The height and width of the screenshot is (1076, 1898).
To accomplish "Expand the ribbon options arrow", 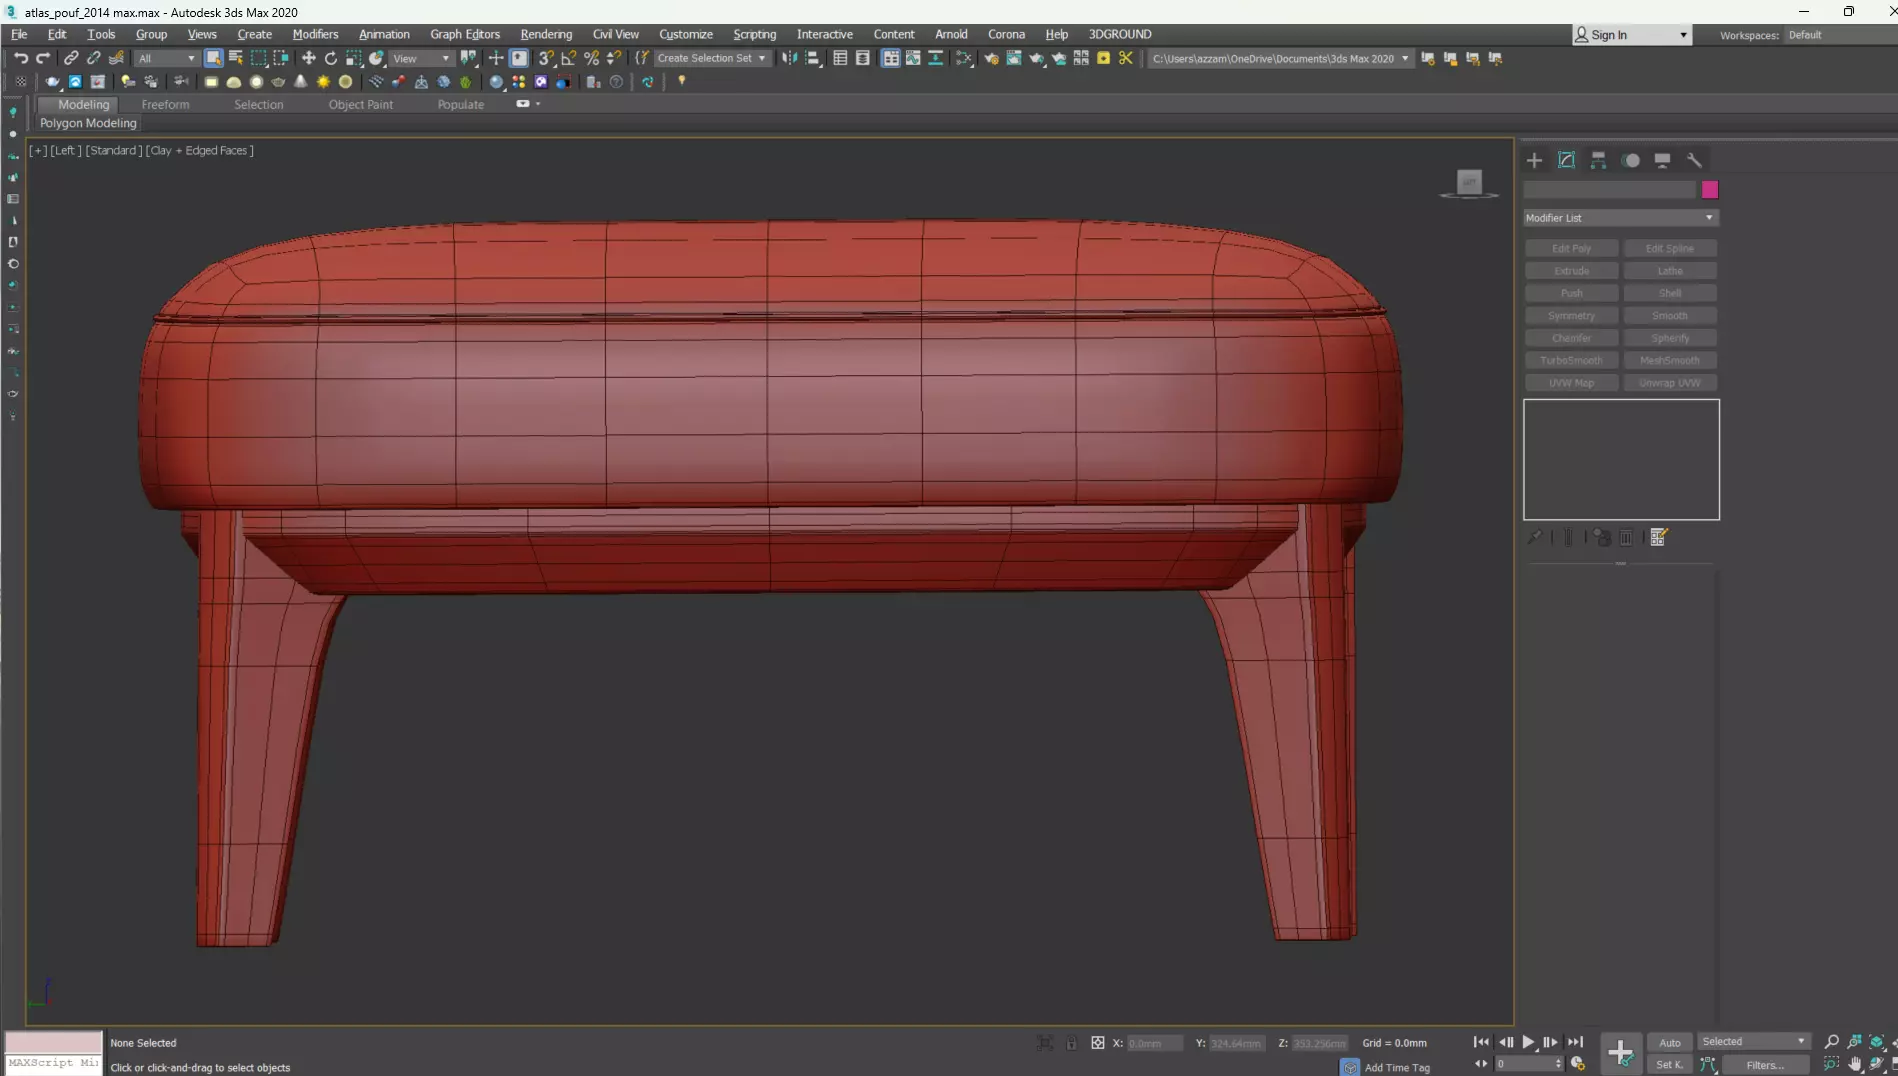I will pos(538,104).
